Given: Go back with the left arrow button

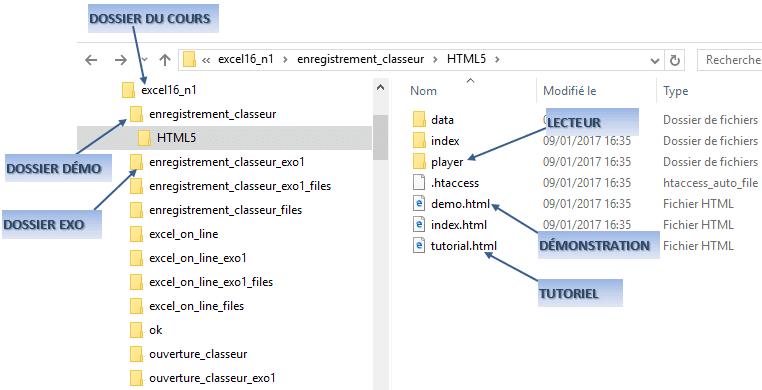Looking at the screenshot, I should pos(91,60).
